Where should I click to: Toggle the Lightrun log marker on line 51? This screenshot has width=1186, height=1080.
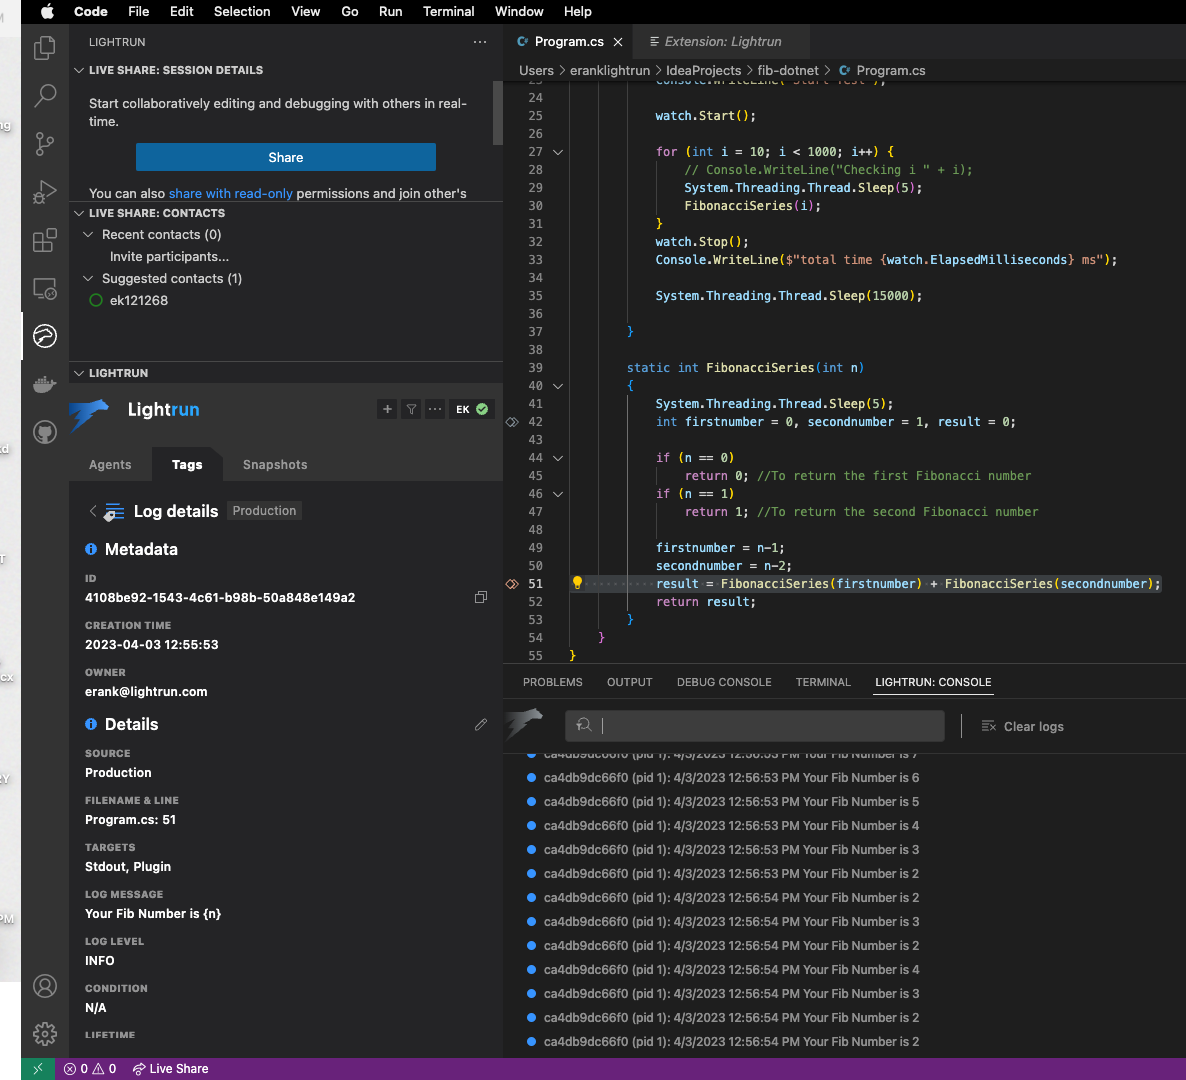click(512, 584)
